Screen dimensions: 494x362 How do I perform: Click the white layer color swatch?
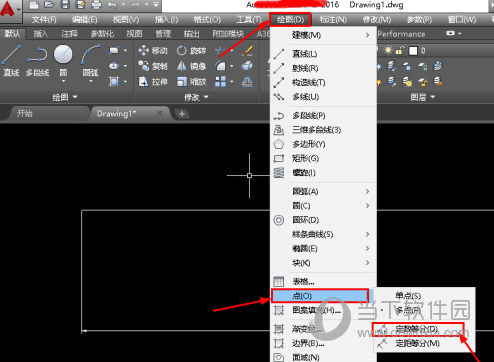[413, 51]
